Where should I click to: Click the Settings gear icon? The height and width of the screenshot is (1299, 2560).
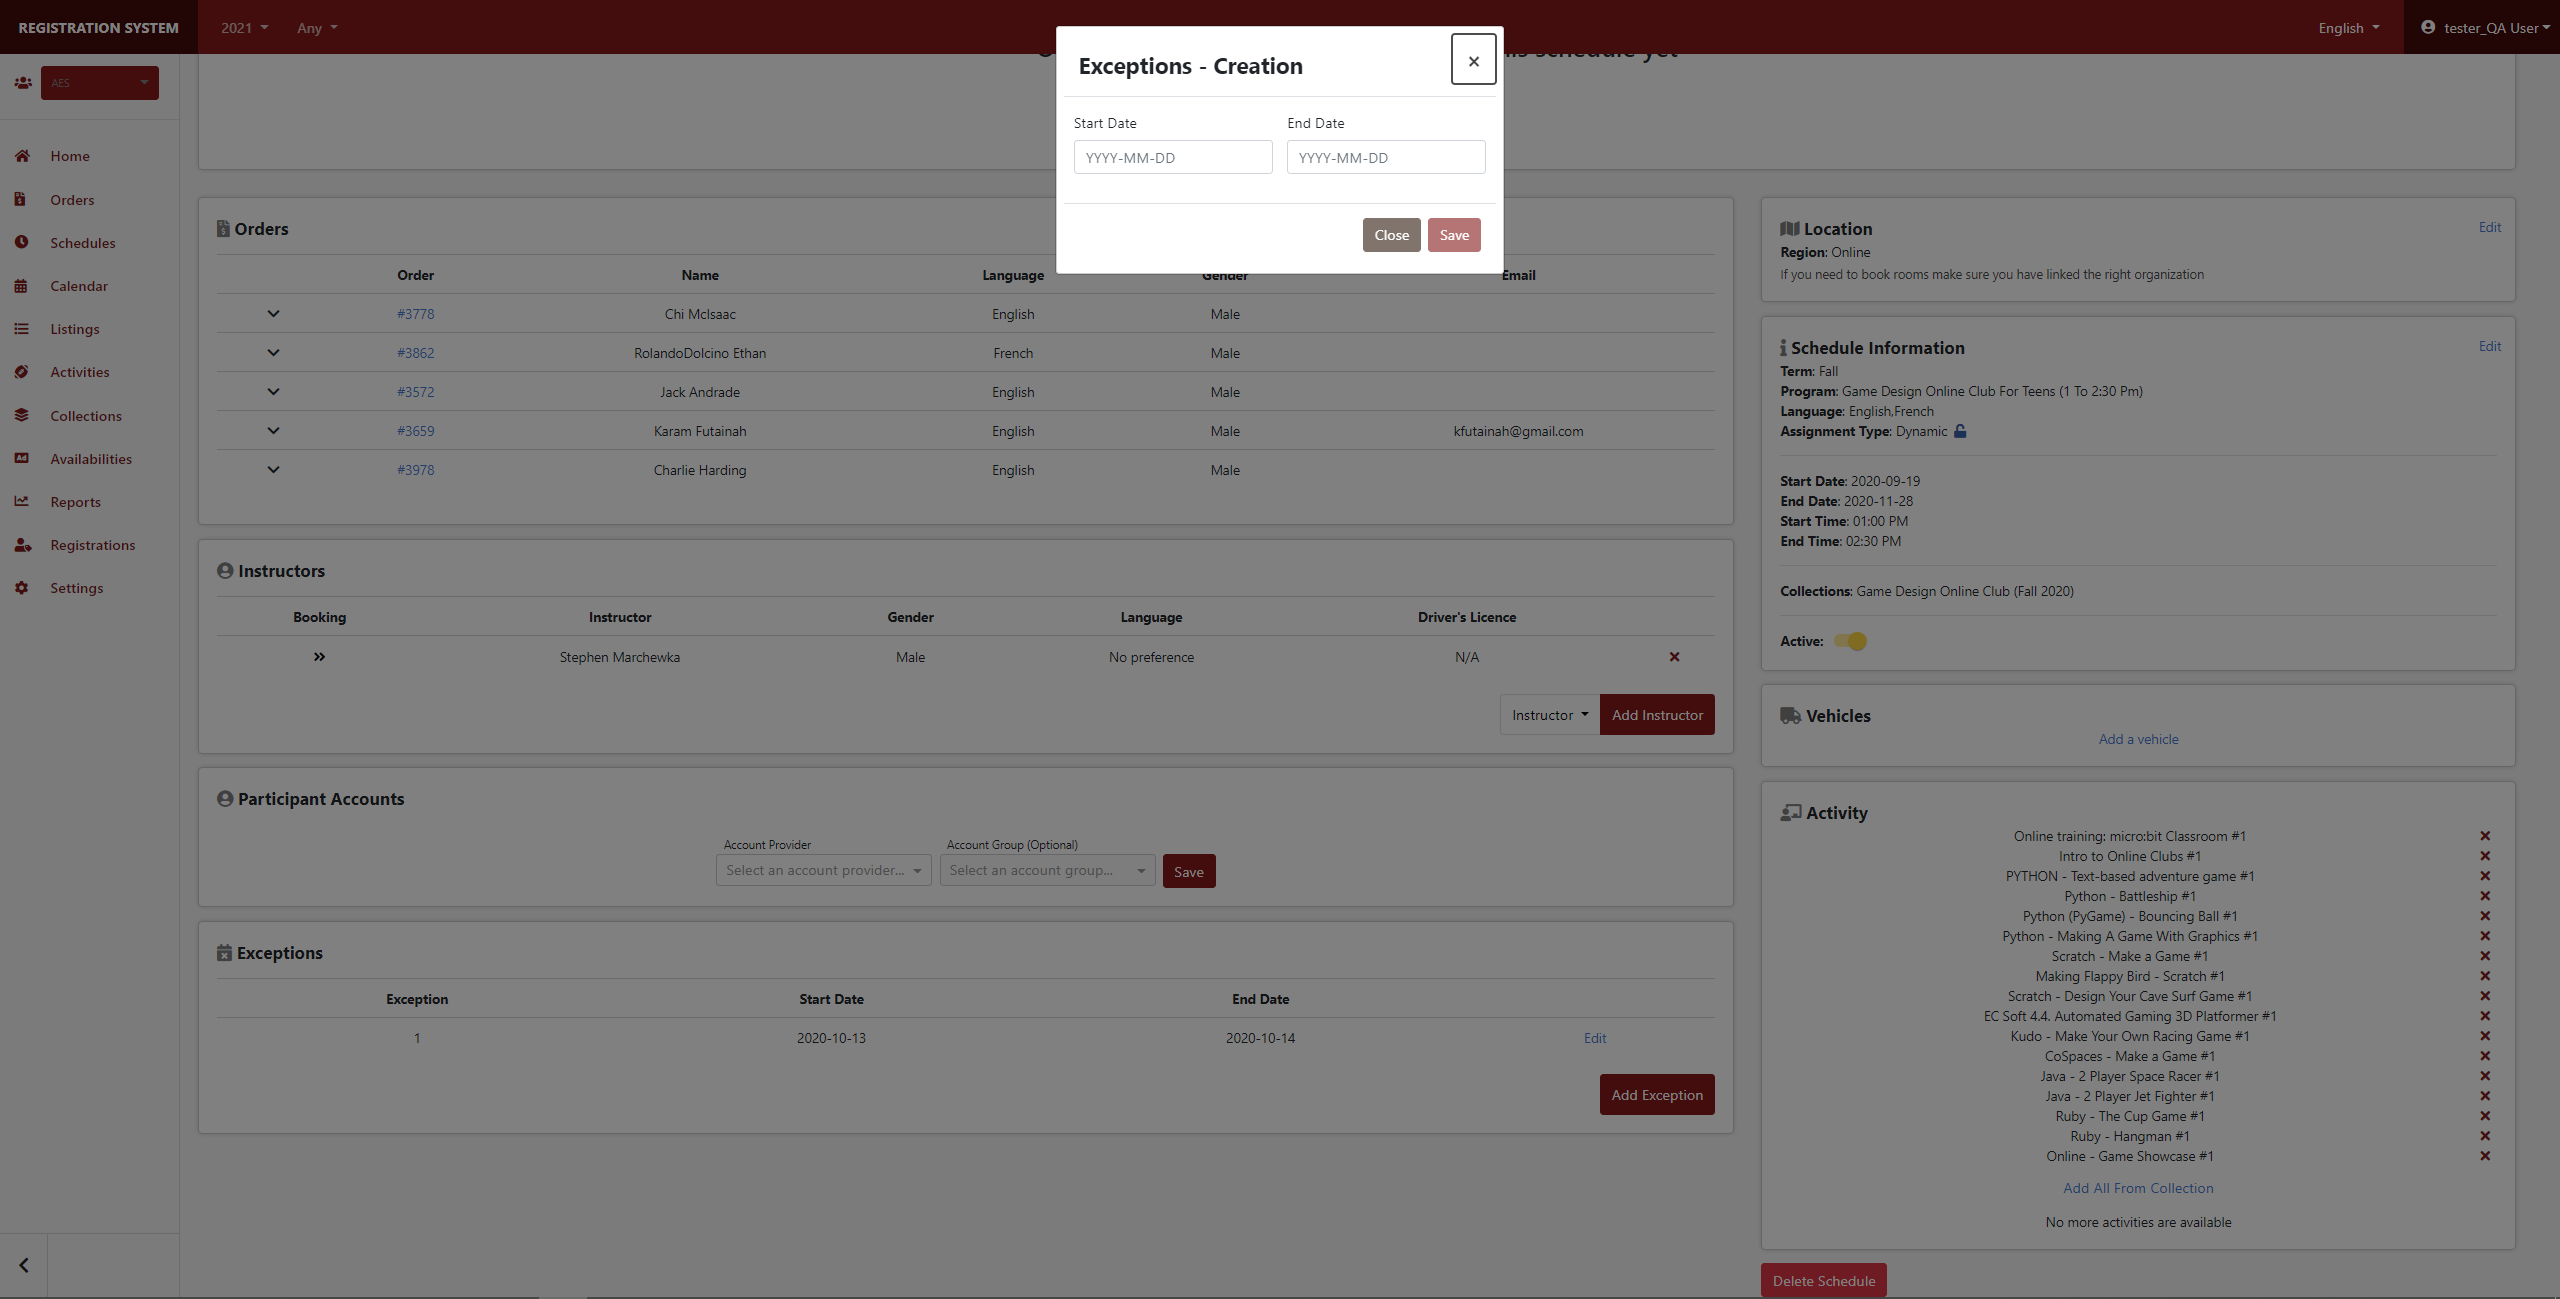tap(21, 588)
